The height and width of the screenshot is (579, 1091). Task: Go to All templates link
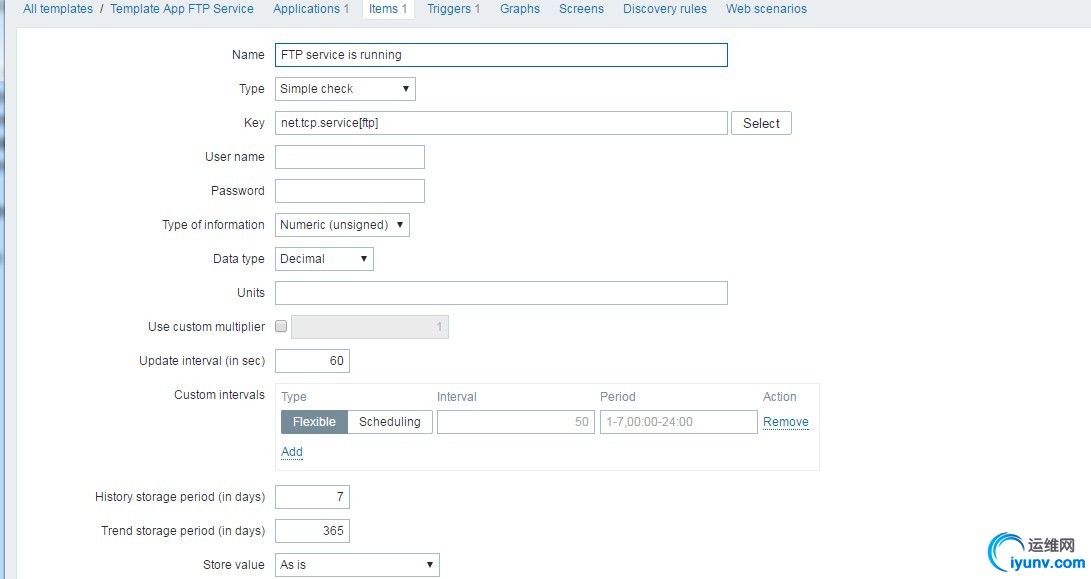pyautogui.click(x=58, y=9)
